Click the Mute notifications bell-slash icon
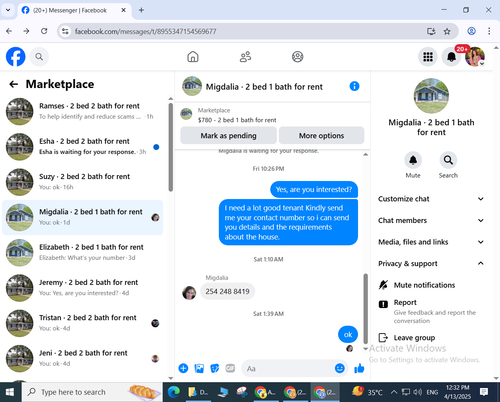 tap(383, 285)
